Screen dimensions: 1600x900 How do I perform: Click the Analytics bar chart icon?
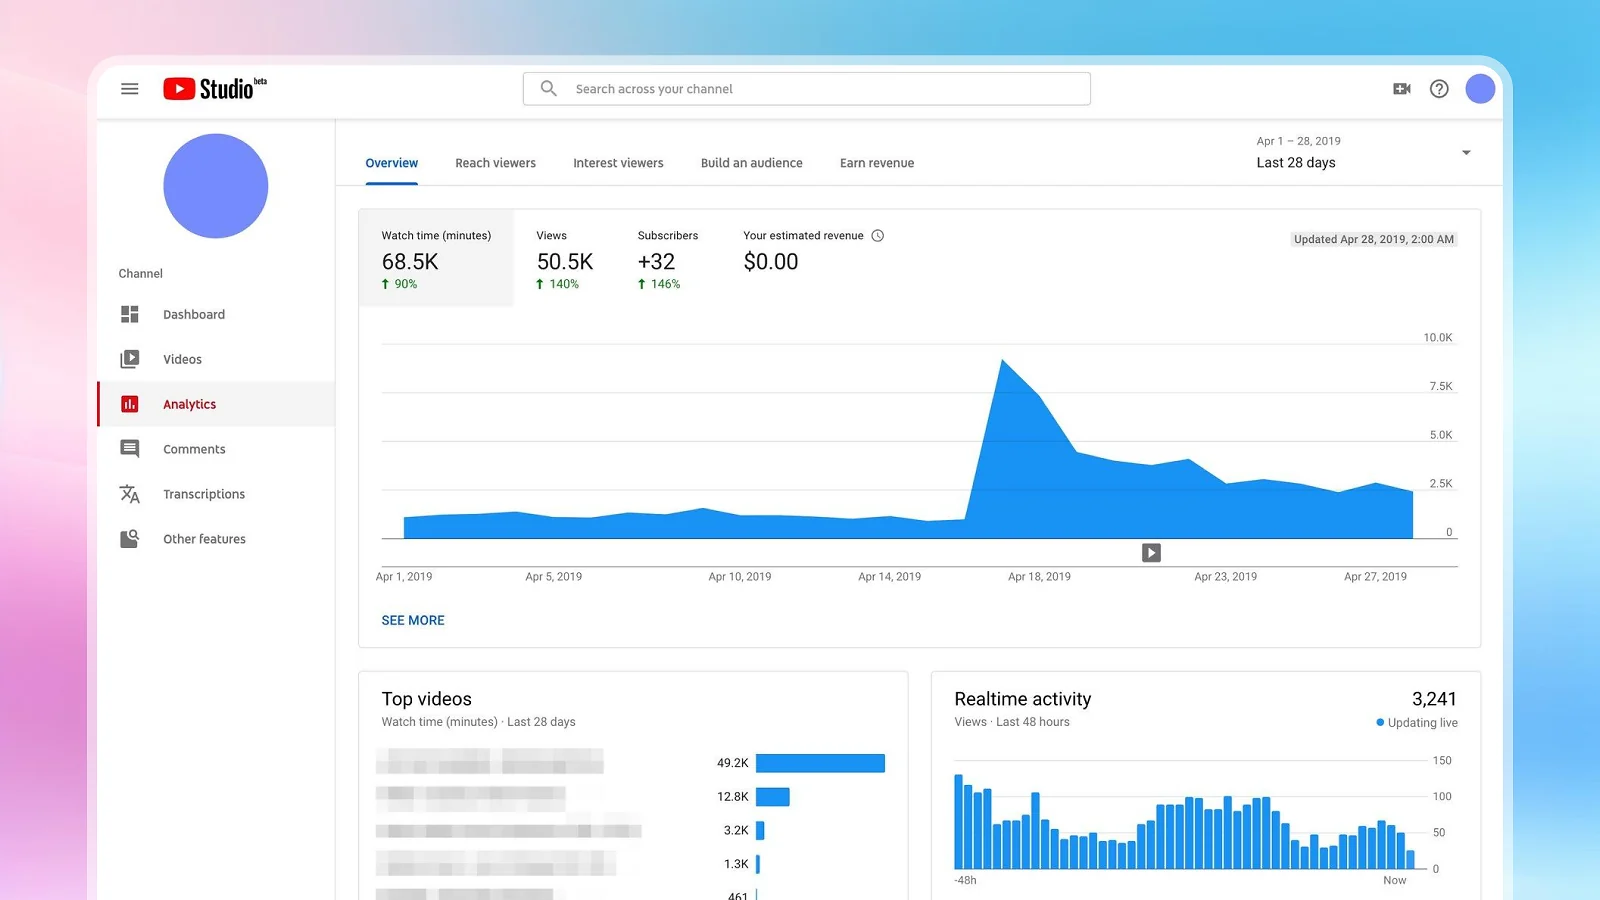pyautogui.click(x=130, y=404)
